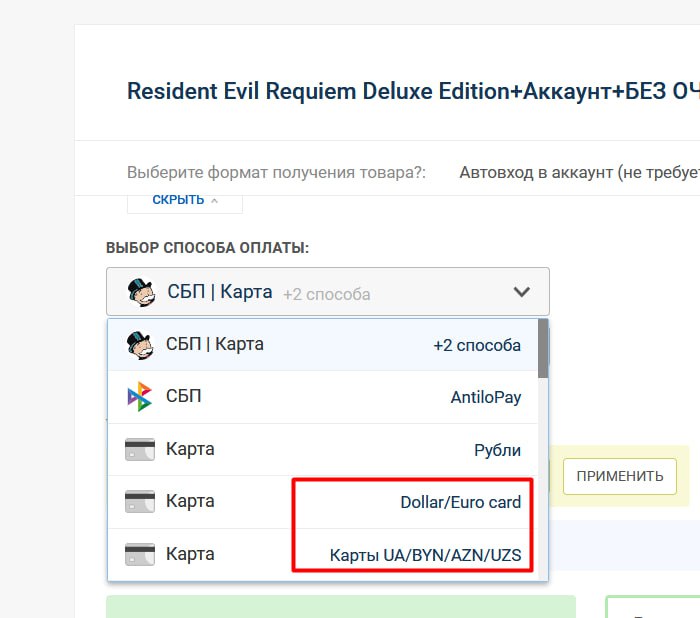Click mascot icon in first list option

(x=140, y=345)
